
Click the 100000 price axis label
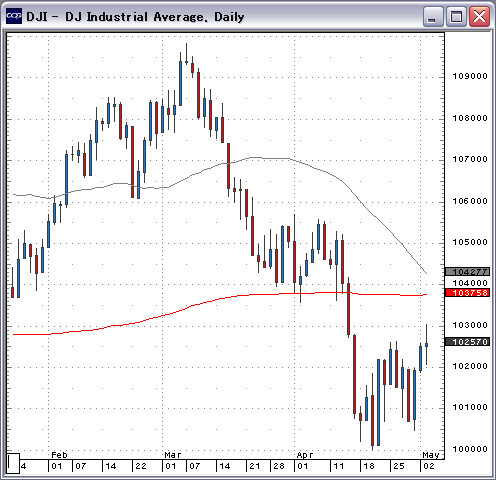[470, 449]
